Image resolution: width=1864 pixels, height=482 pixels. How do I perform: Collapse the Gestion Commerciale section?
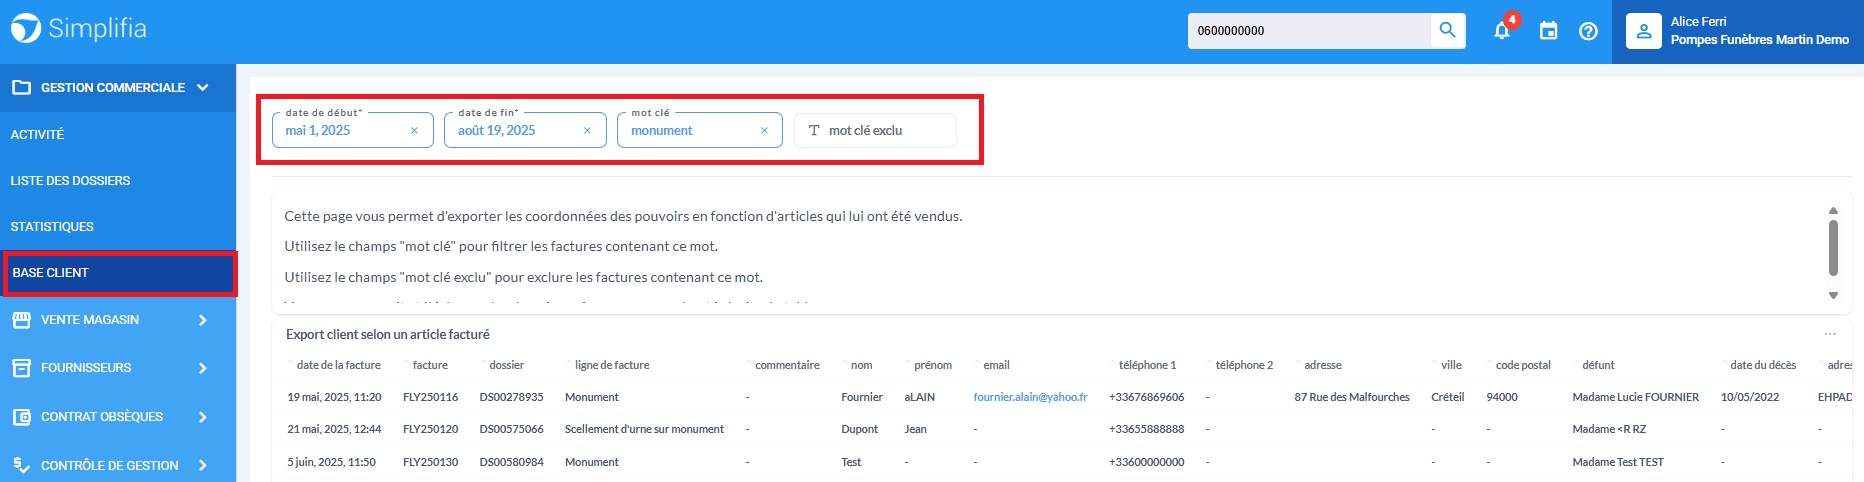click(203, 88)
